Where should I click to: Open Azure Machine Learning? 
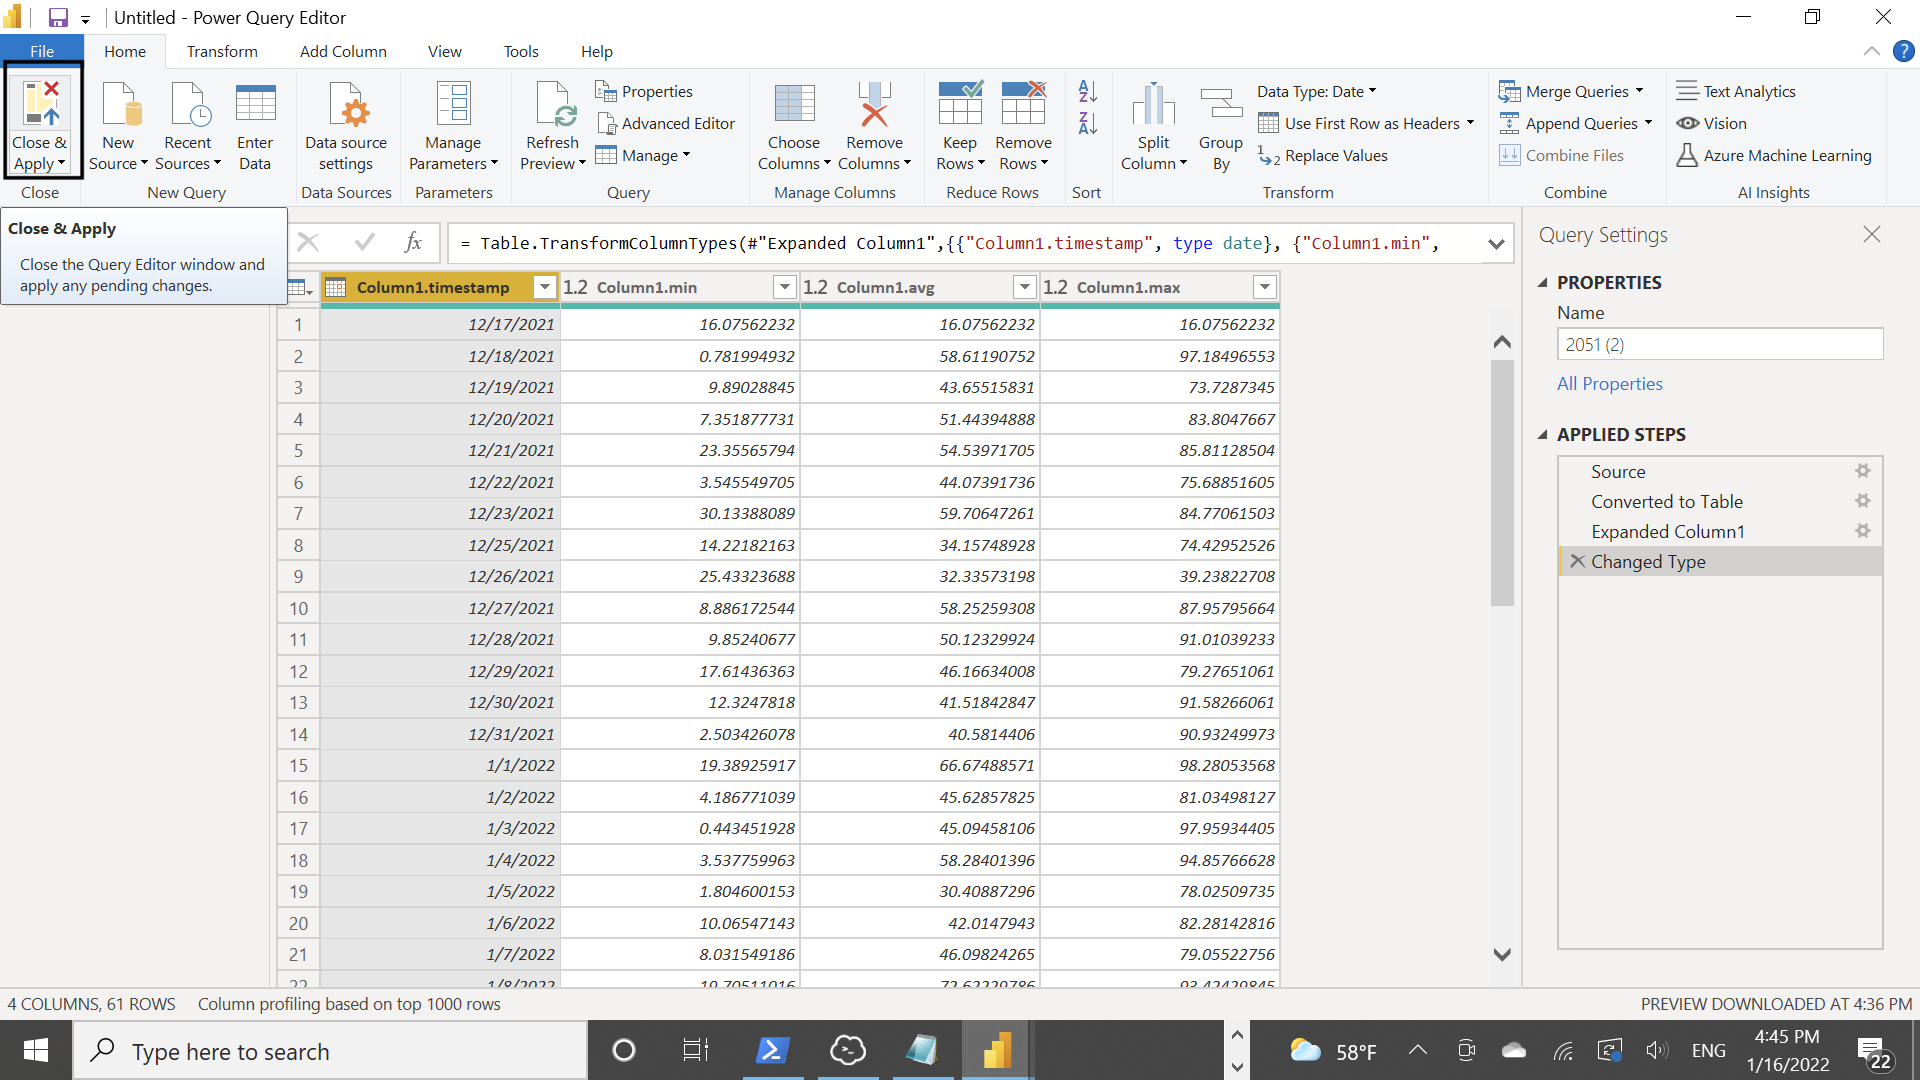pos(1774,155)
